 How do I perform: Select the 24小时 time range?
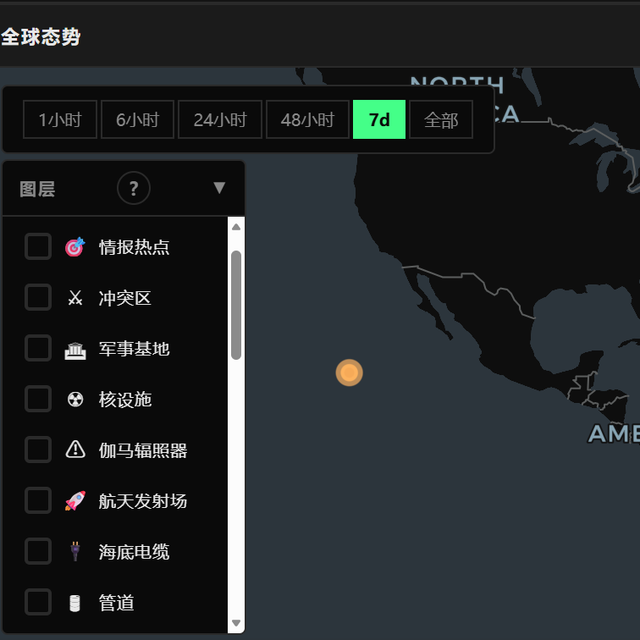[x=220, y=120]
